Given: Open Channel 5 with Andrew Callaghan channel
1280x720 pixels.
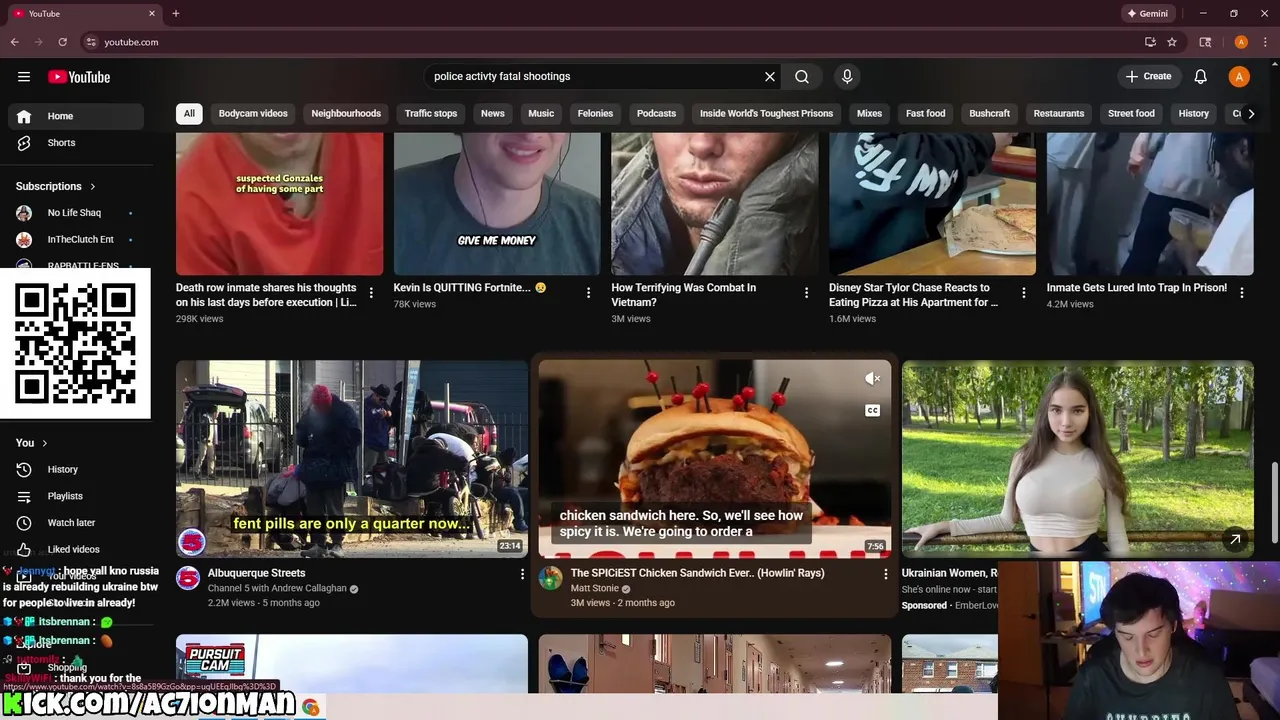Looking at the screenshot, I should (x=277, y=589).
